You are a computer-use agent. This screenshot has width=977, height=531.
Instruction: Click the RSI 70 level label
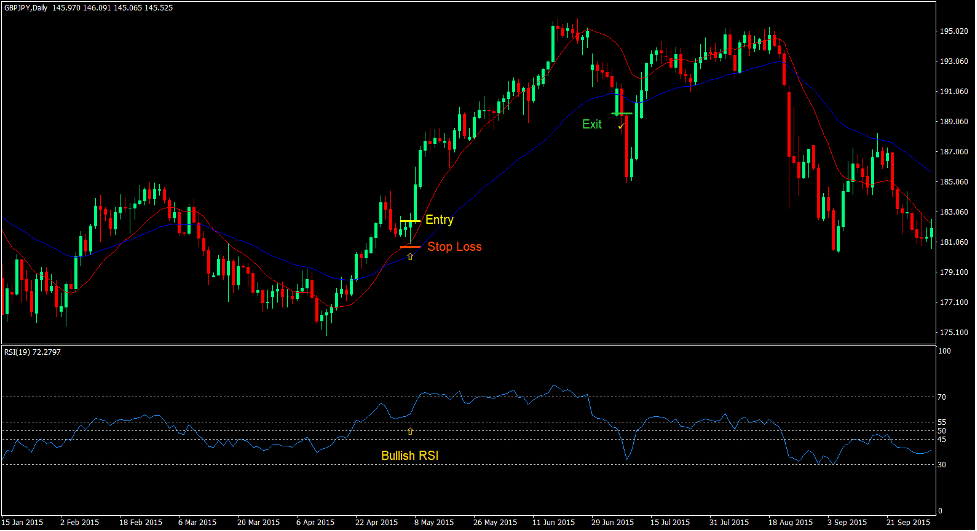click(x=942, y=397)
